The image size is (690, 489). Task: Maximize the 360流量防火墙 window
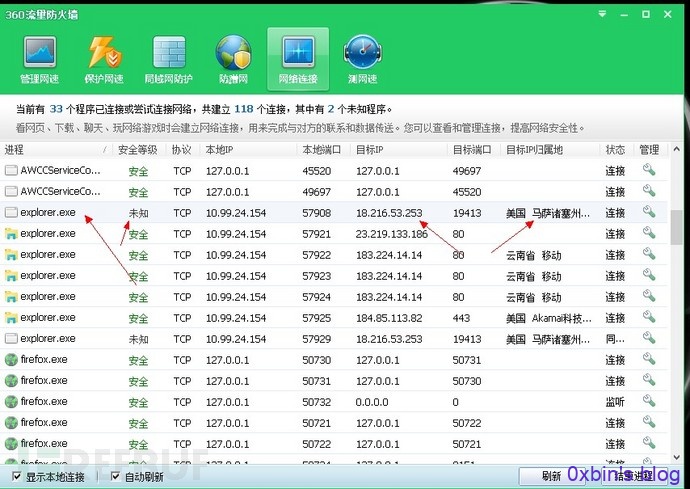point(646,14)
